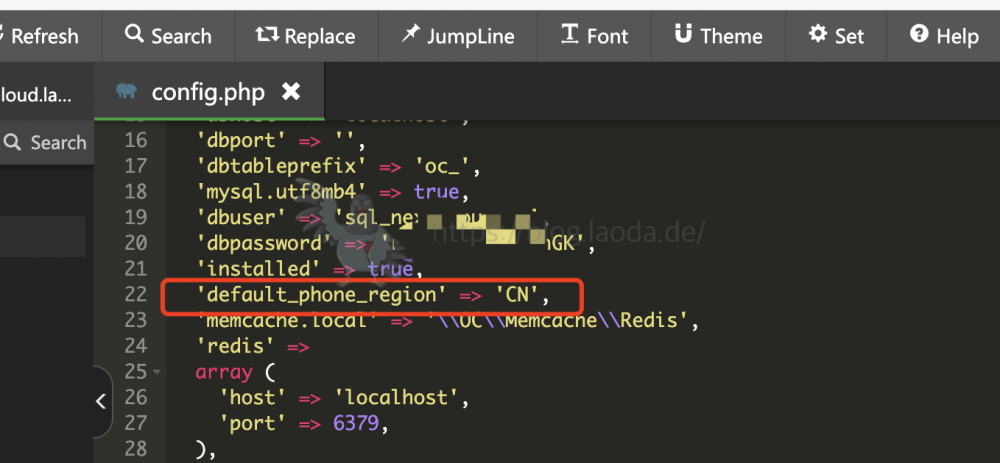Select the partially hidden tab left of config.php
The width and height of the screenshot is (1000, 463).
[38, 95]
